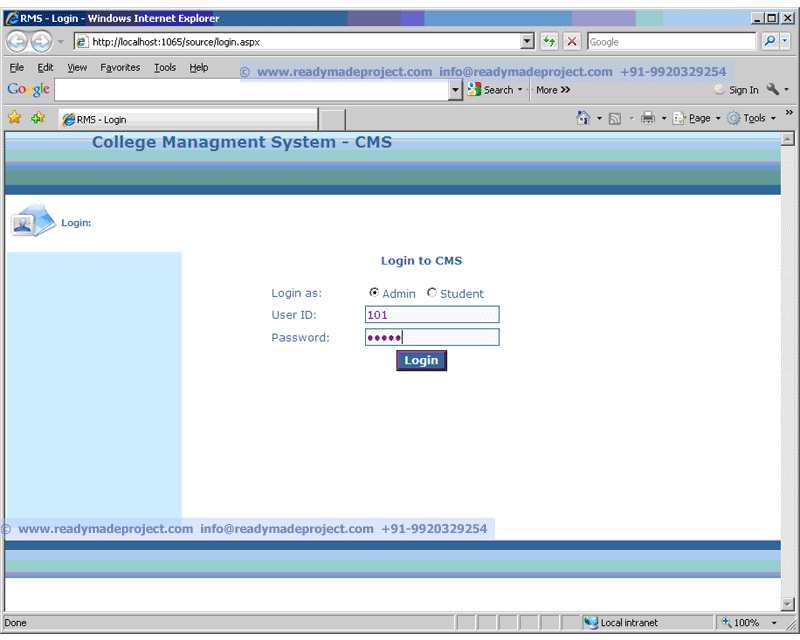Open the 100% zoom level dropdown
Image resolution: width=800 pixels, height=640 pixels.
774,623
